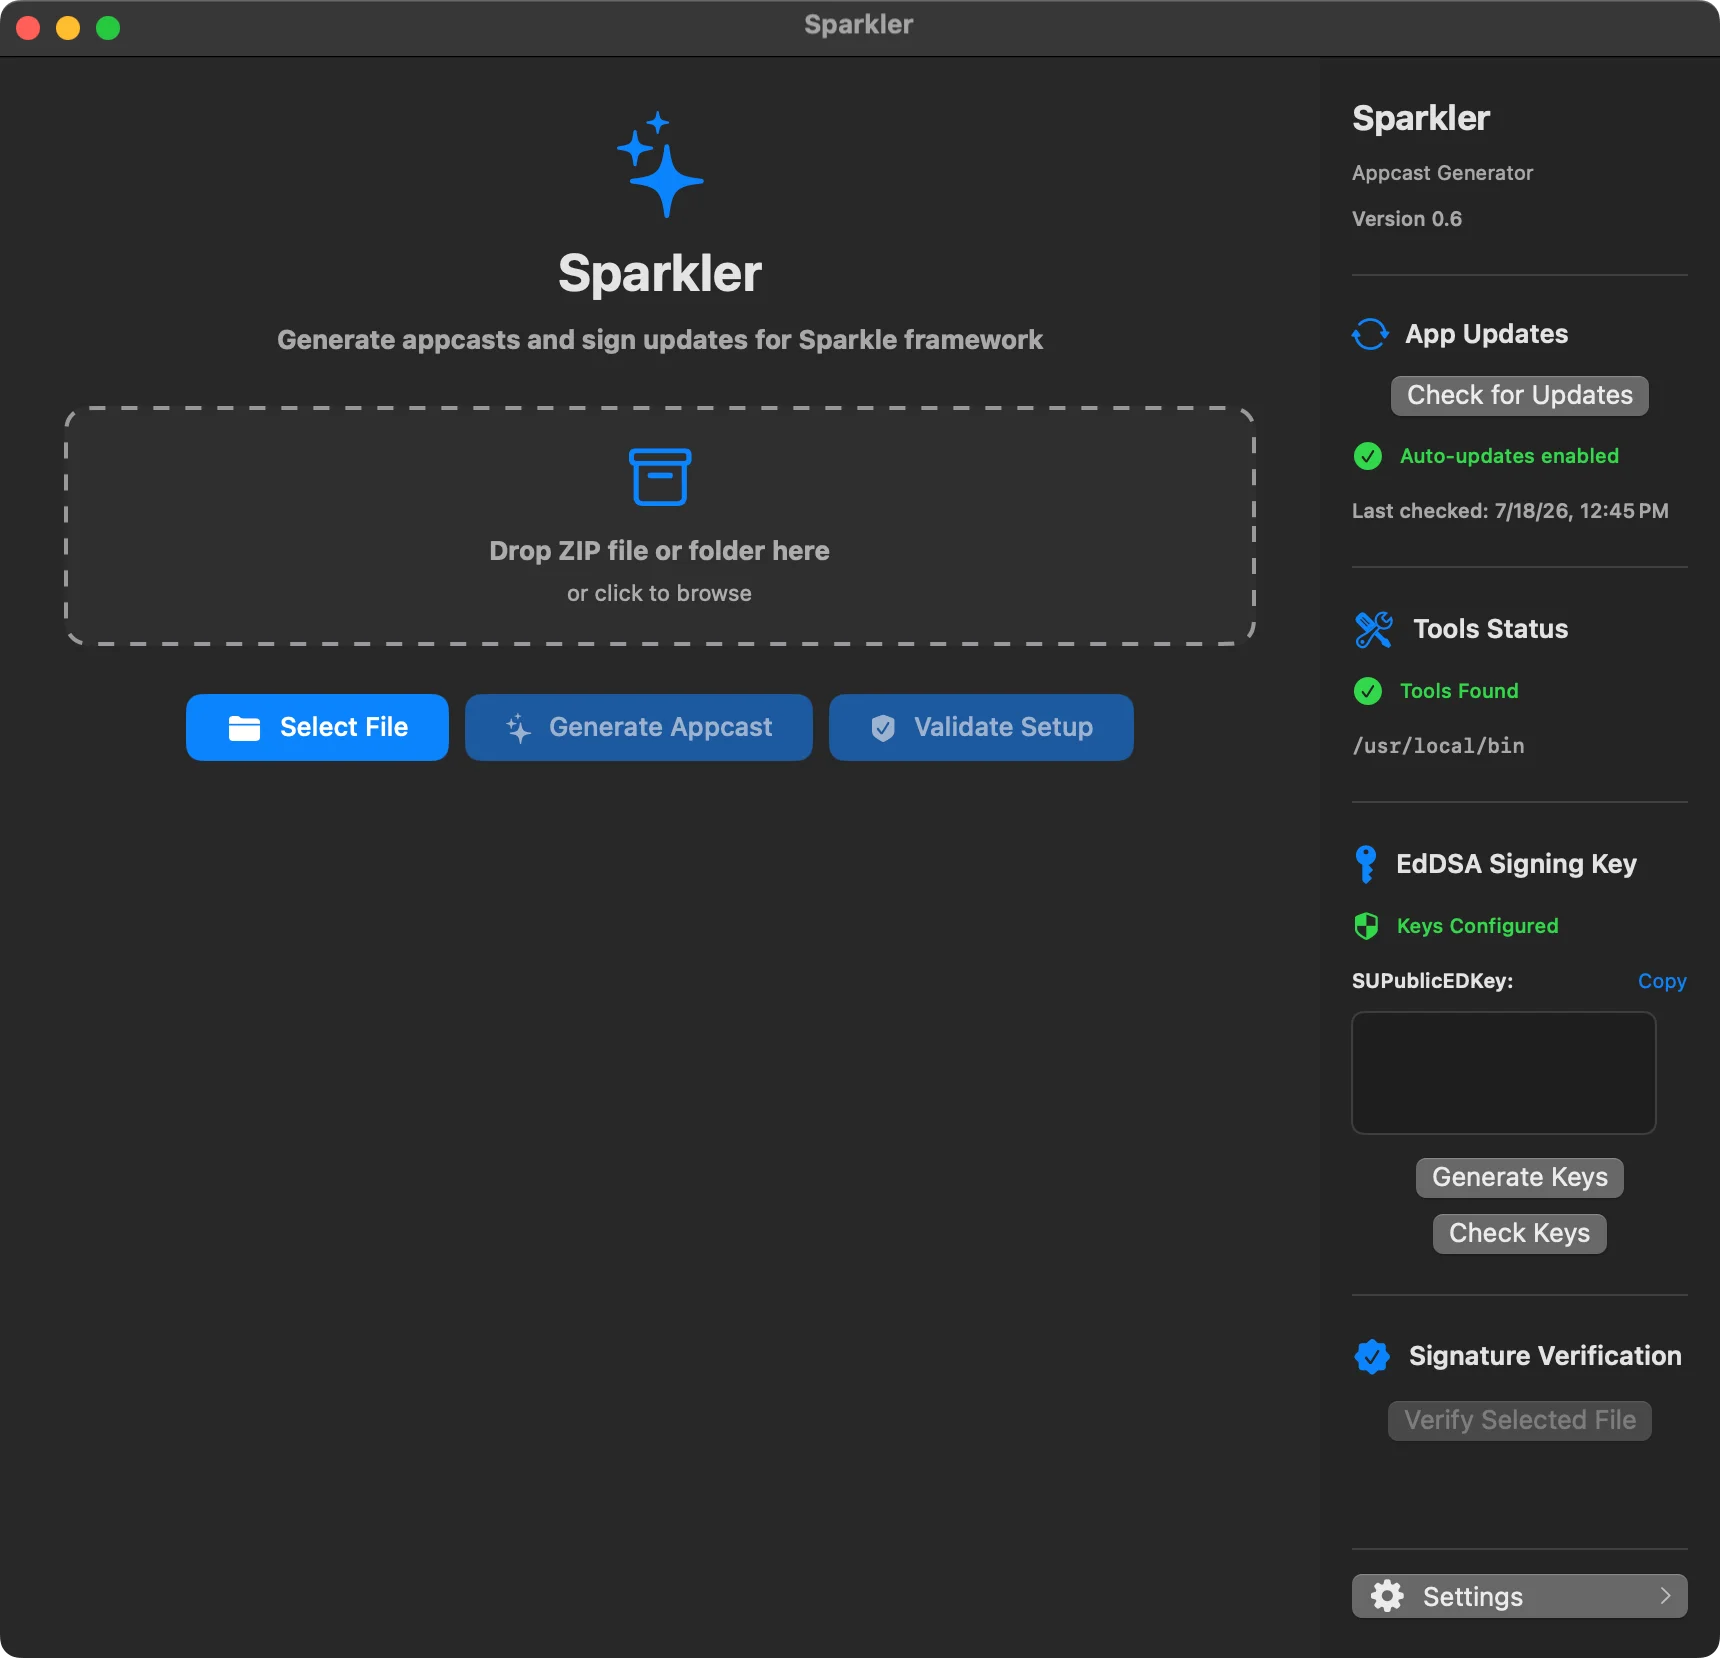Click the Settings gear icon
Screen dimensions: 1720x1658
pyautogui.click(x=1387, y=1596)
